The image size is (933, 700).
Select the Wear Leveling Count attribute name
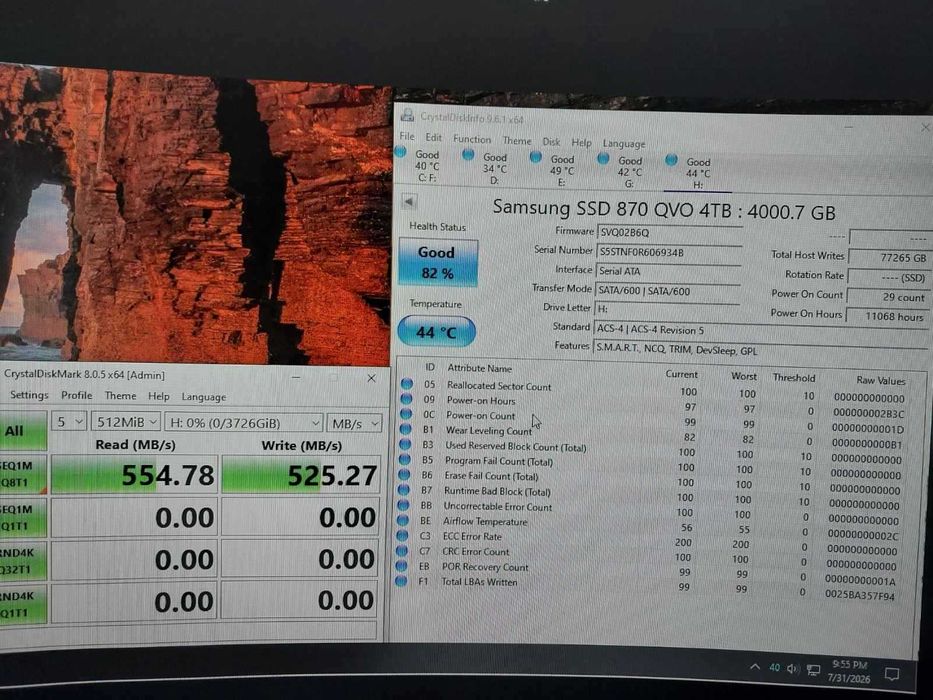(489, 430)
